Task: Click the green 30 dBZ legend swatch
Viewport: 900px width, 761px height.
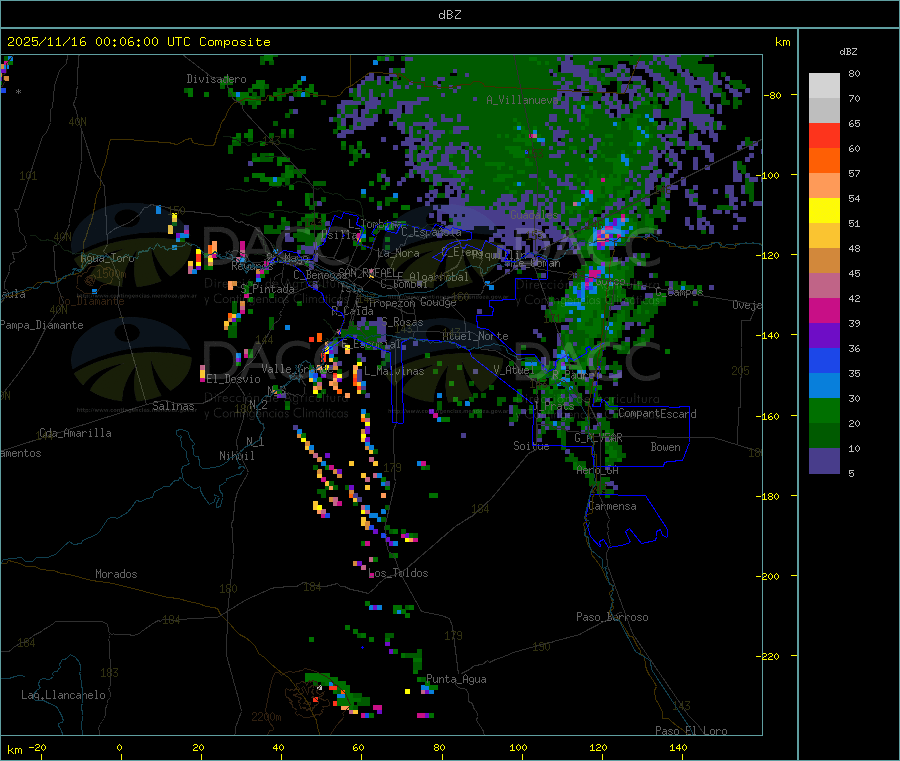Action: point(824,410)
